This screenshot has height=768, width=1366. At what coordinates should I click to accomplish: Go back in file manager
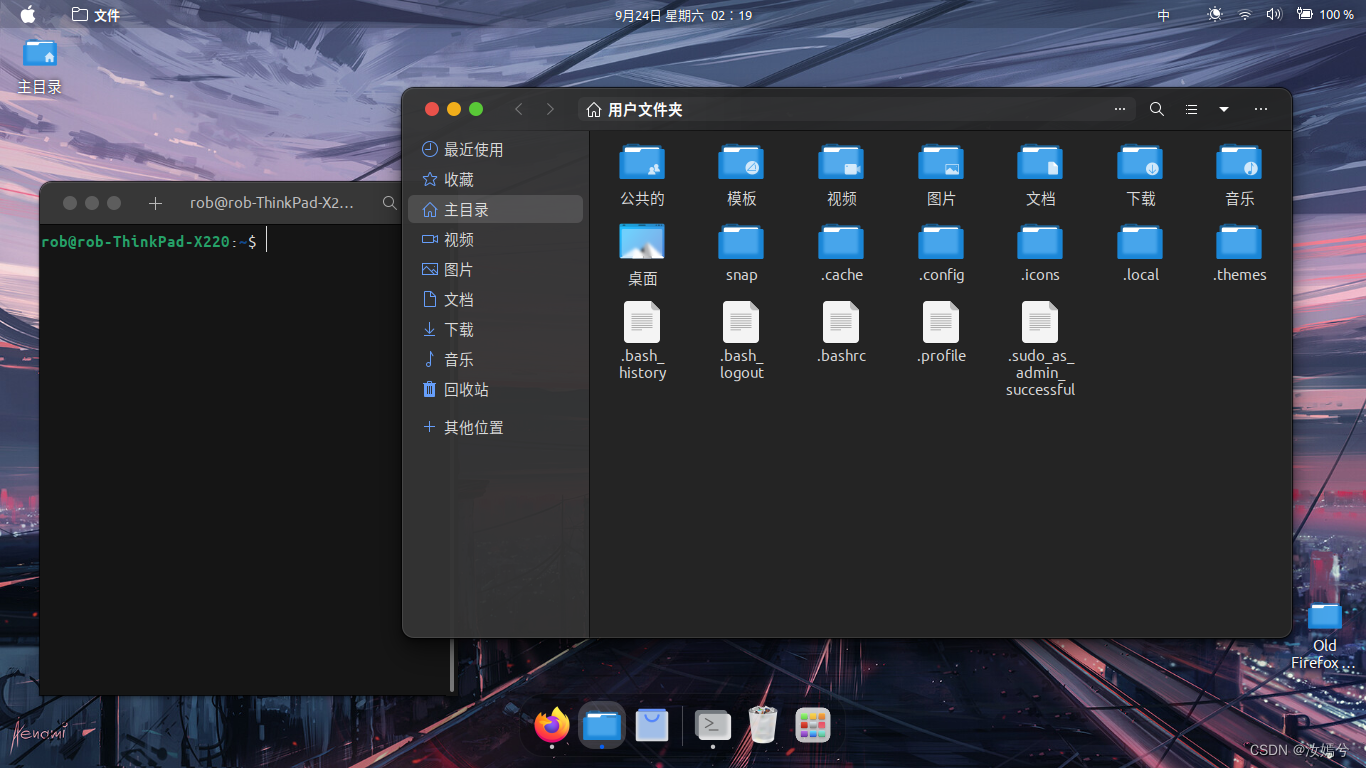(518, 109)
